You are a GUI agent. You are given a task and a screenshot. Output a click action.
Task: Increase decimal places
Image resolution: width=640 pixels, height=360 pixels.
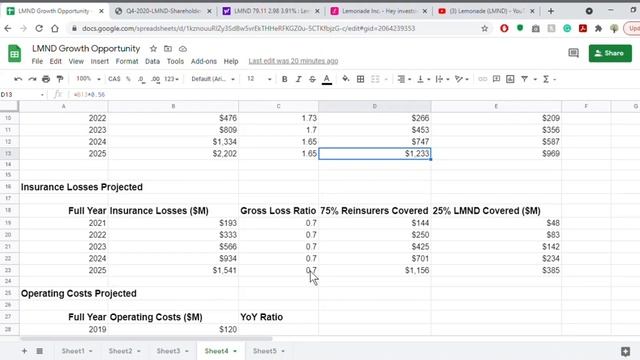point(156,79)
